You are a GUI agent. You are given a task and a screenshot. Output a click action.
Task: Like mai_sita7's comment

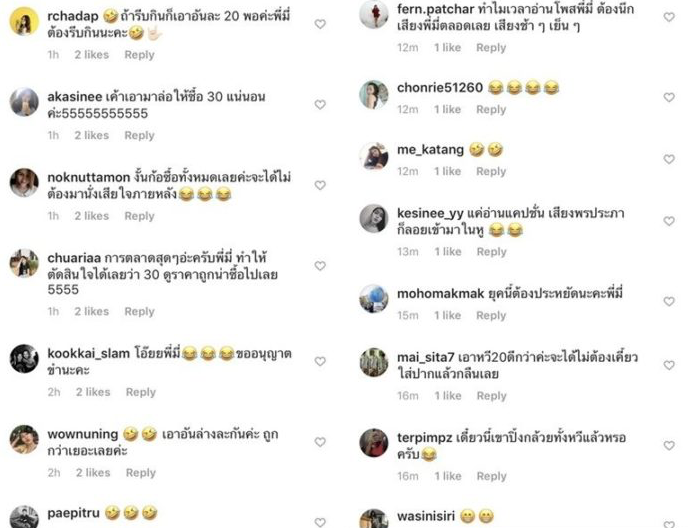pos(669,365)
